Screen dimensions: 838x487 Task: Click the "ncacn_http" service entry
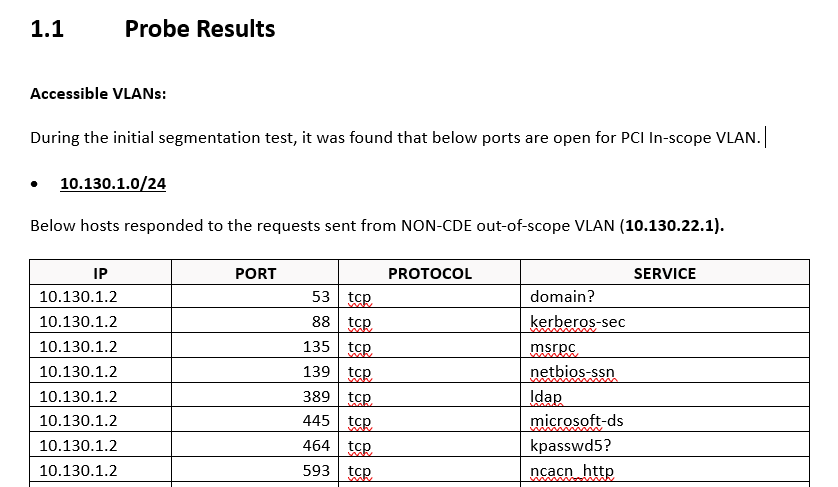[x=571, y=470]
